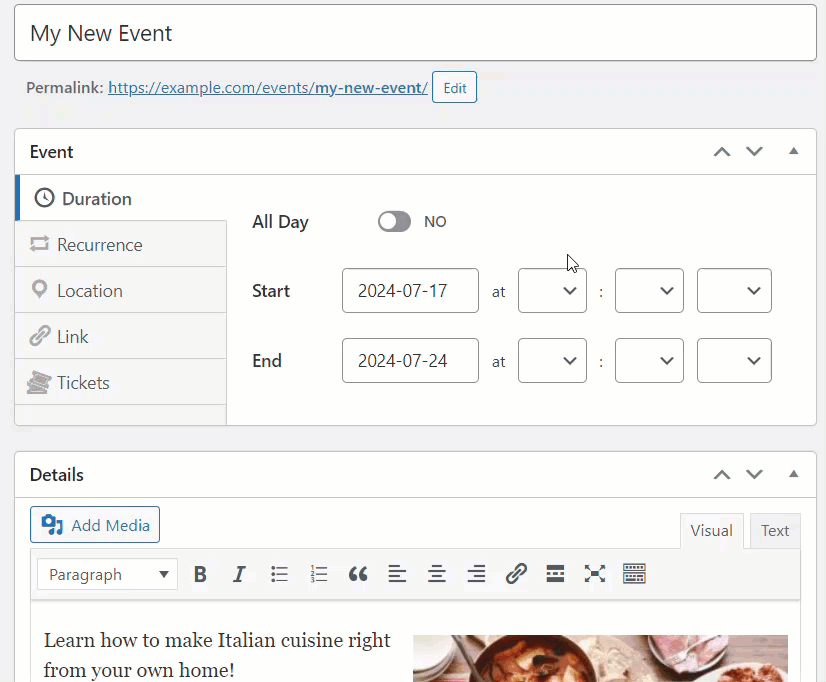The width and height of the screenshot is (826, 682).
Task: Toggle the extended editor toolbar
Action: 634,574
